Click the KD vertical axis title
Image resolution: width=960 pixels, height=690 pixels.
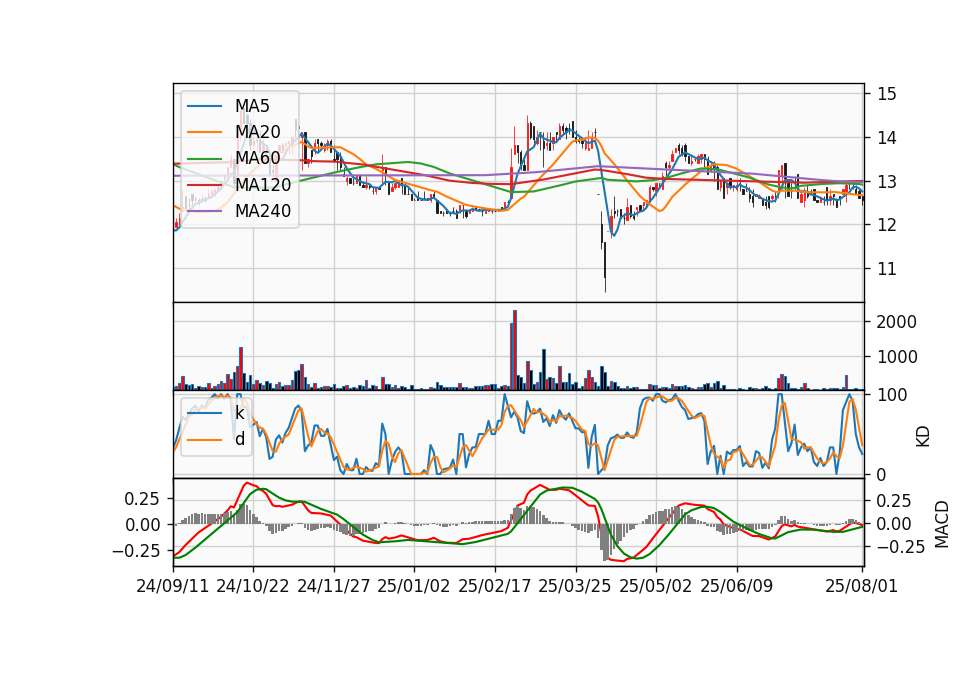pyautogui.click(x=923, y=436)
